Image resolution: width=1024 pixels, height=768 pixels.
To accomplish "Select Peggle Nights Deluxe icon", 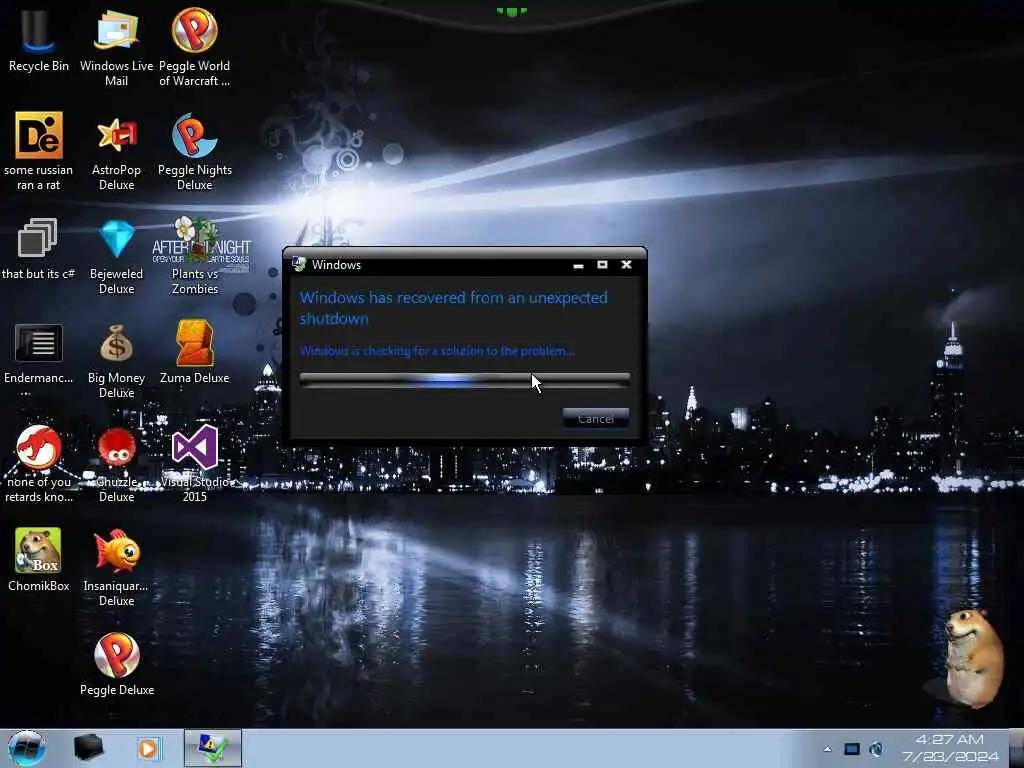I will [x=195, y=152].
